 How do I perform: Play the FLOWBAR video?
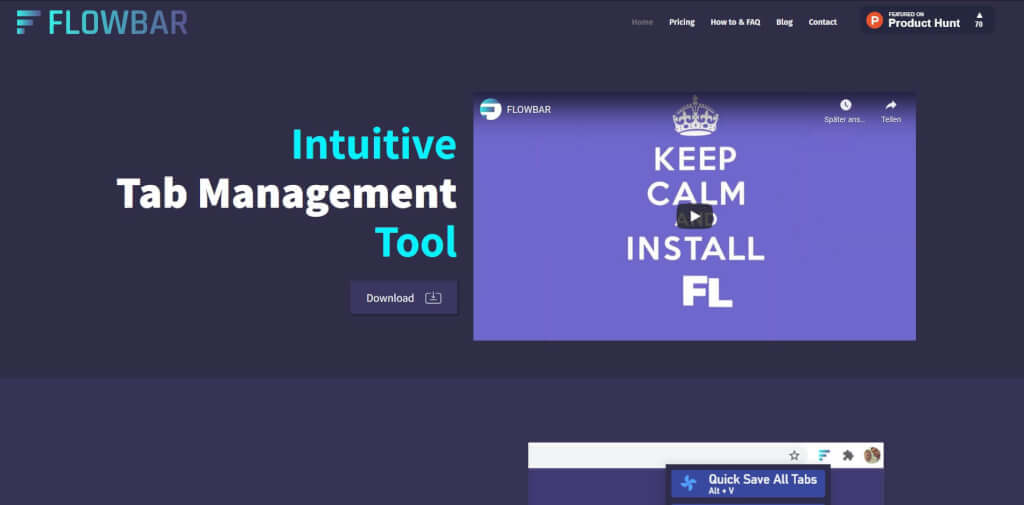pos(695,216)
